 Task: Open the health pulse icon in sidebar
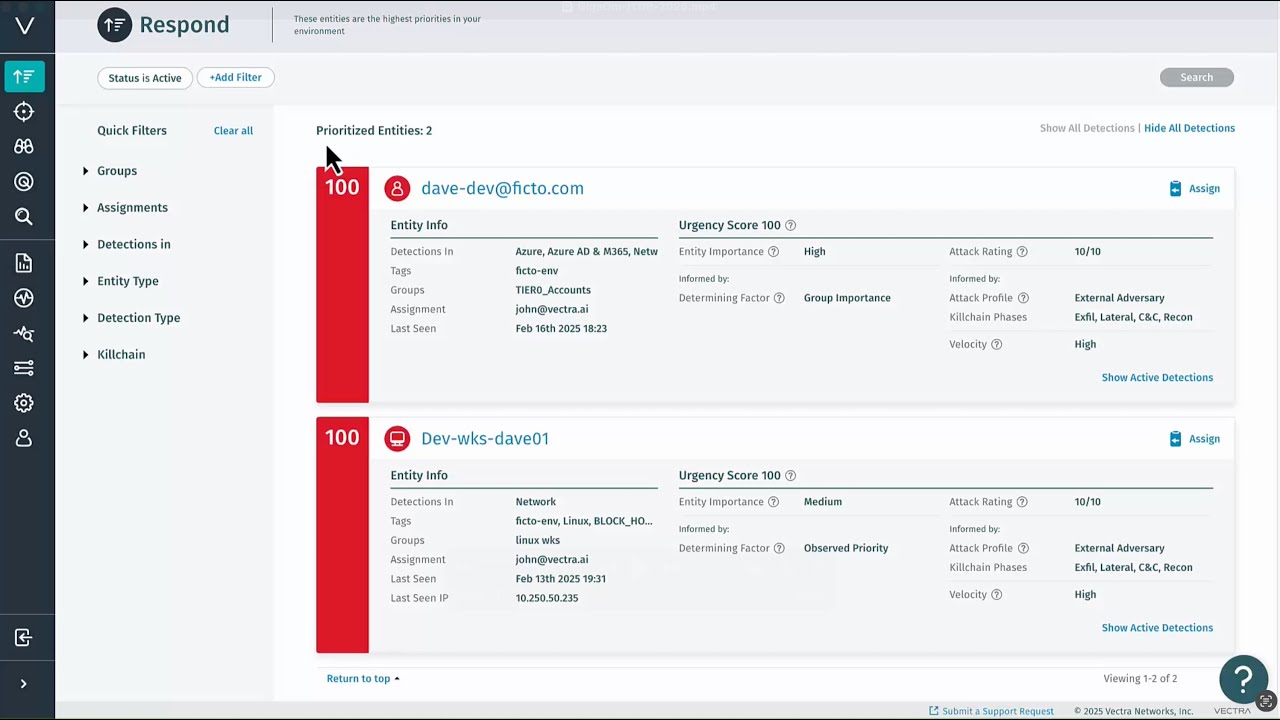tap(24, 298)
